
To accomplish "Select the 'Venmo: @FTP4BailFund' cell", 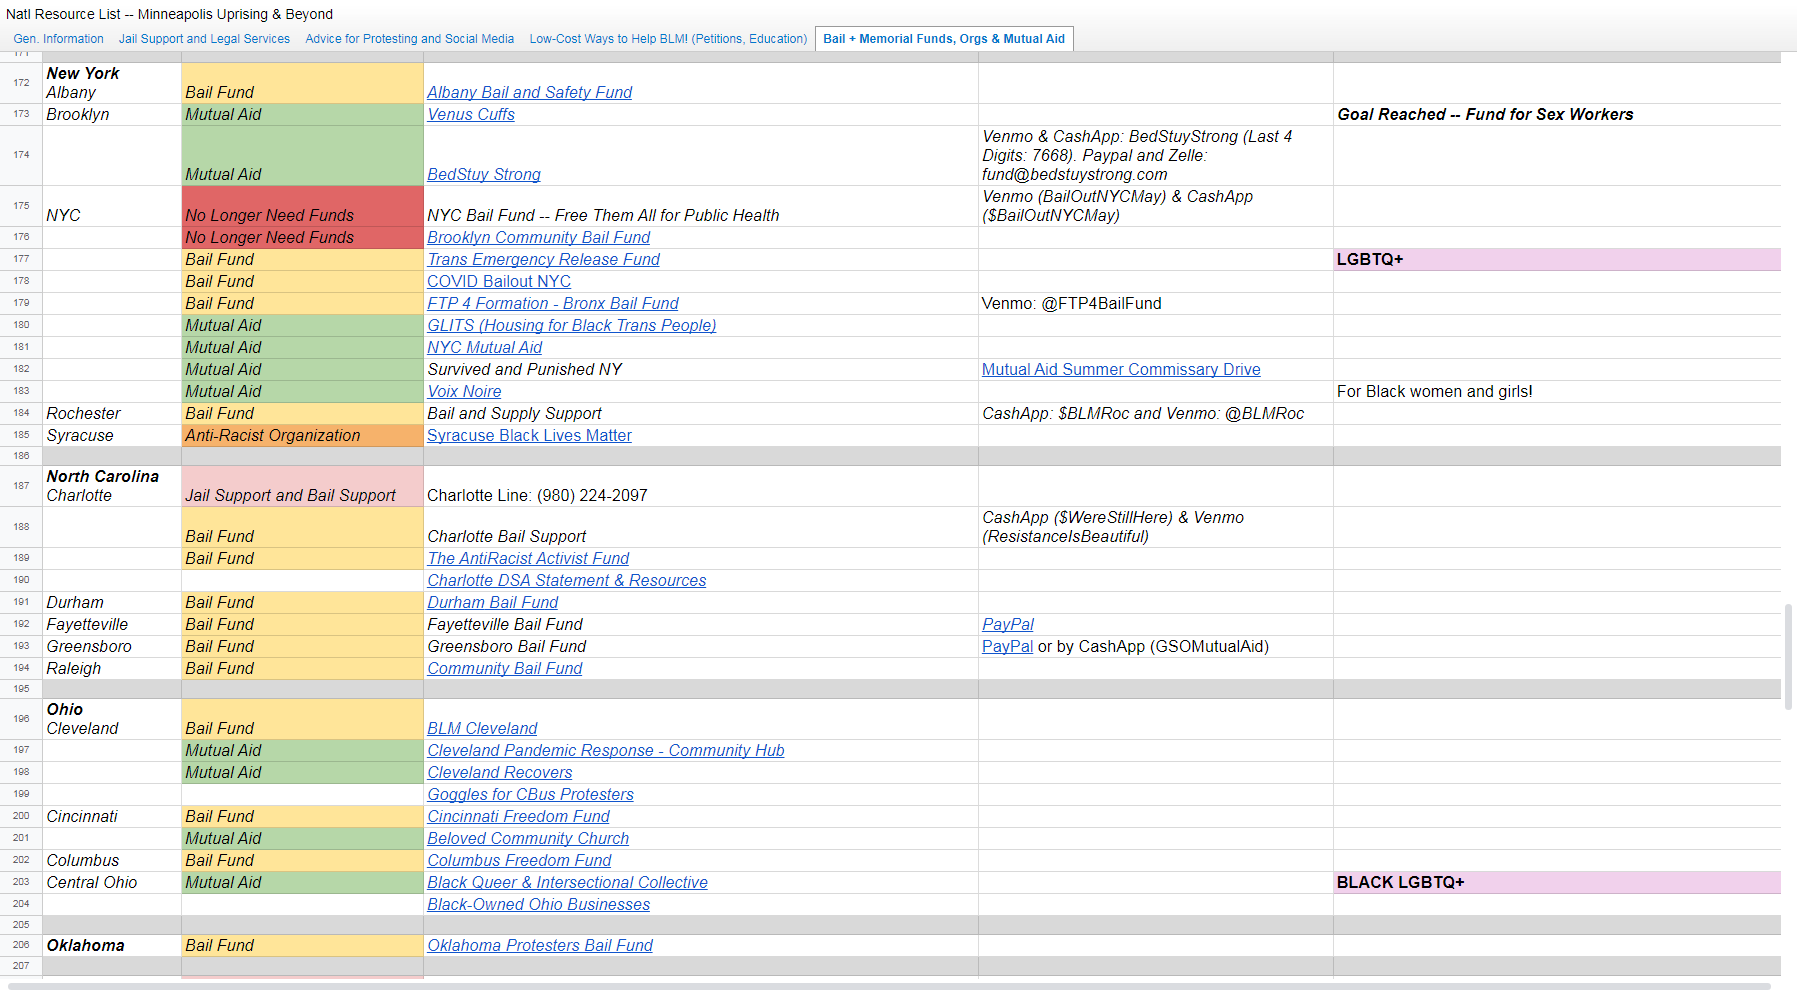I will 1156,304.
